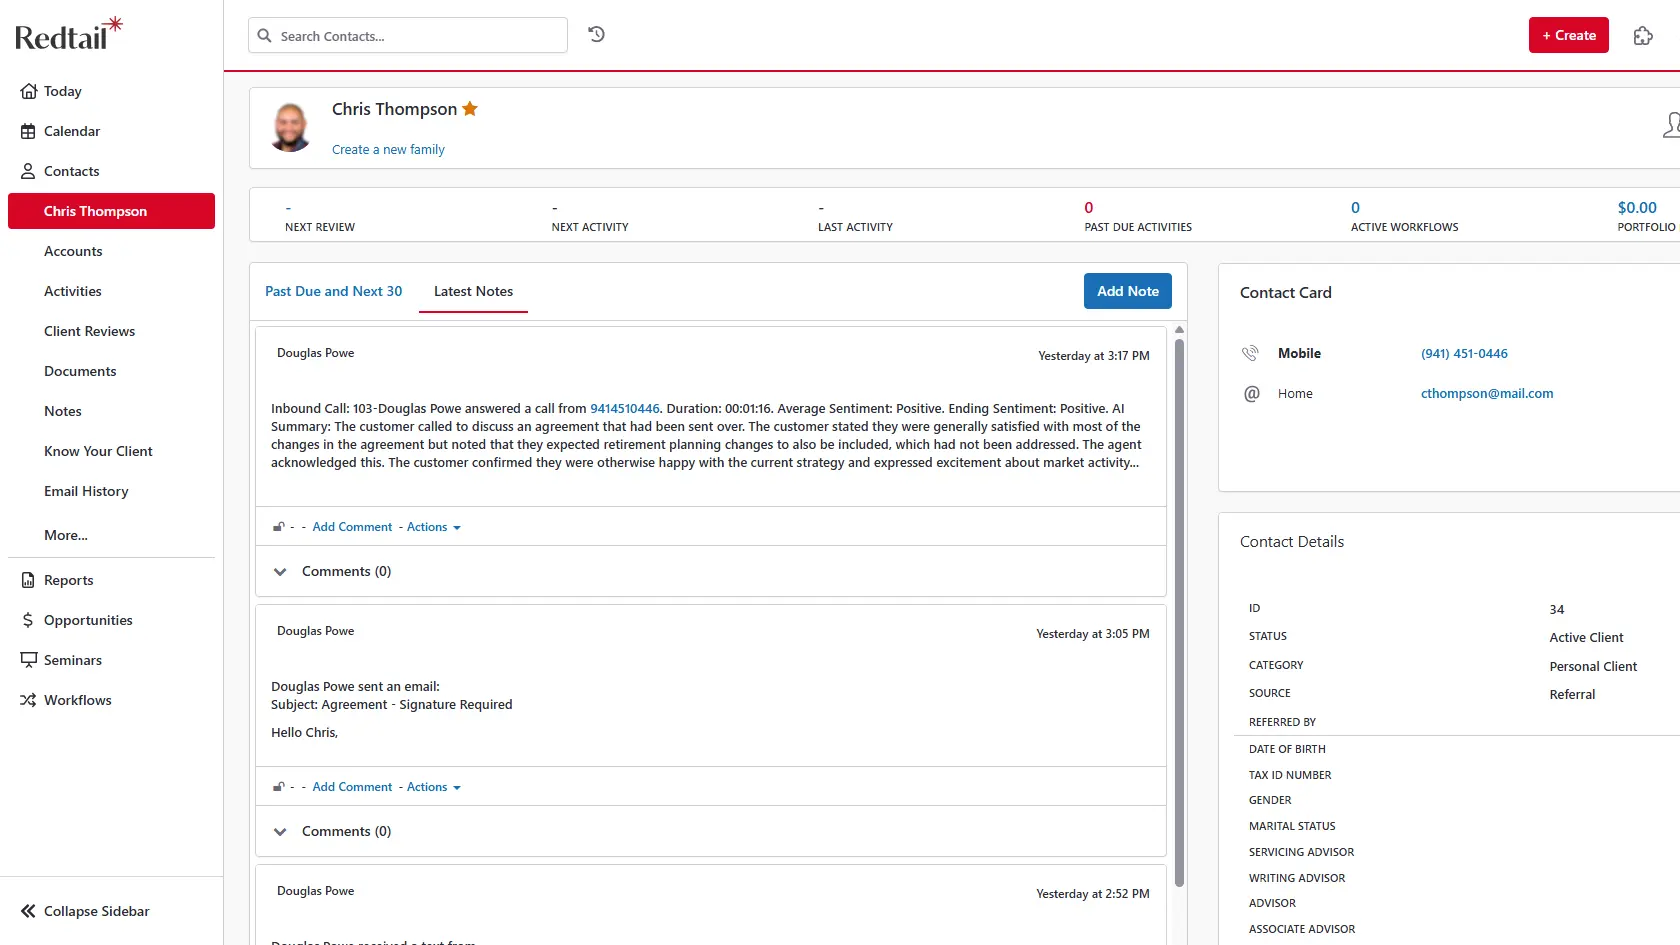Open Actions dropdown on the 3:17 PM note
The height and width of the screenshot is (945, 1680).
tap(434, 527)
